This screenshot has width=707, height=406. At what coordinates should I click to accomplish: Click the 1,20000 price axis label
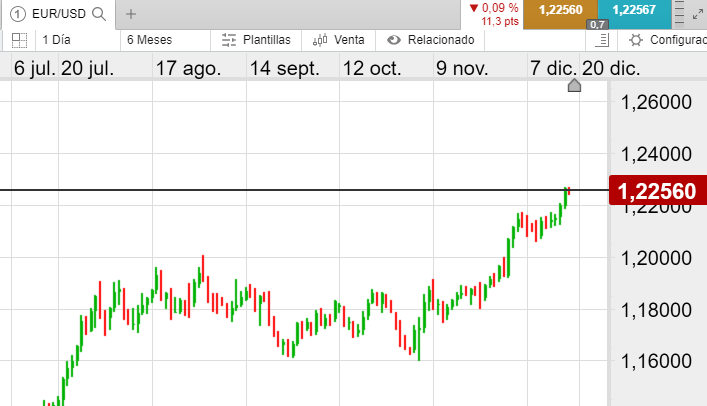pos(656,258)
